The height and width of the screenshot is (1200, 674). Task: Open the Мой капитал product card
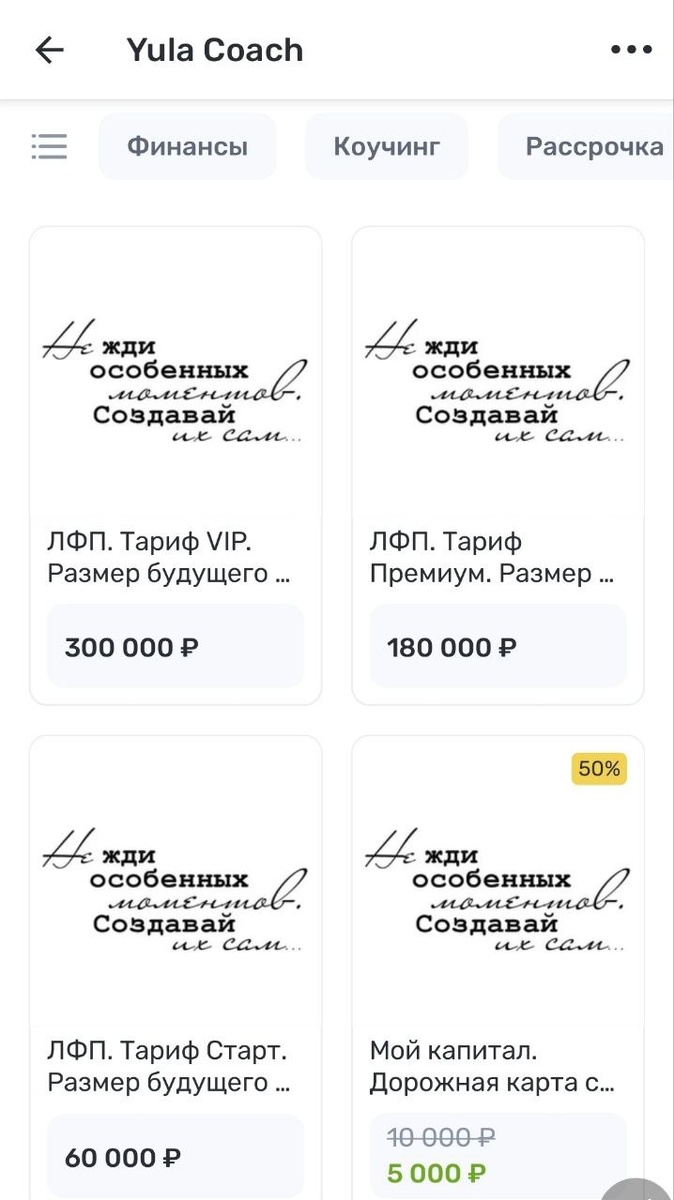click(498, 1067)
